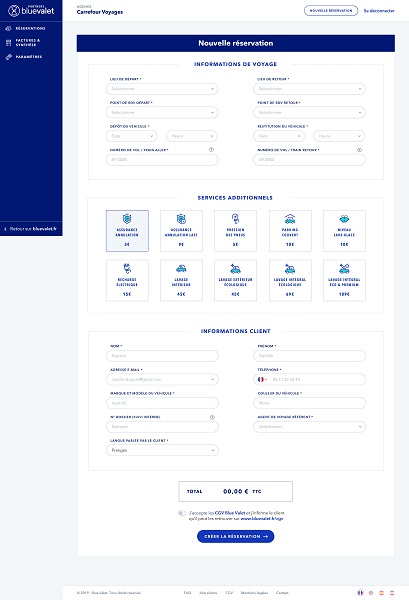This screenshot has height=600, width=409.
Task: Select the Recharge électrique service
Action: (127, 280)
